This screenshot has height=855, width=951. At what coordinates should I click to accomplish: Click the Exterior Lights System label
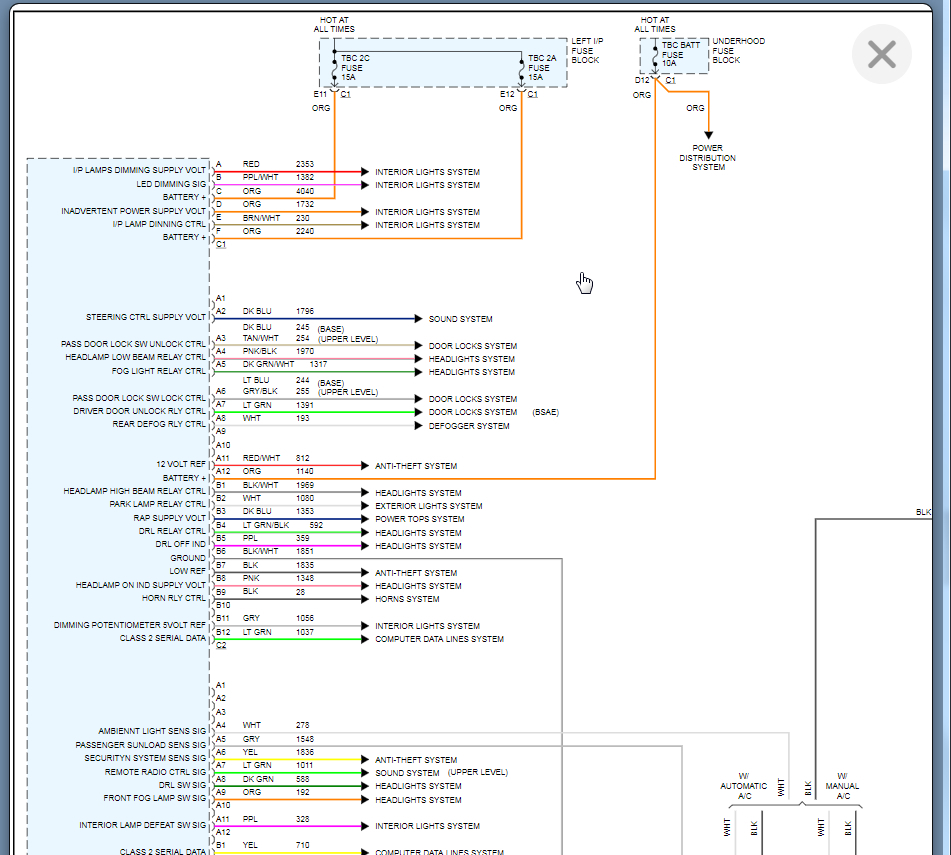click(428, 506)
